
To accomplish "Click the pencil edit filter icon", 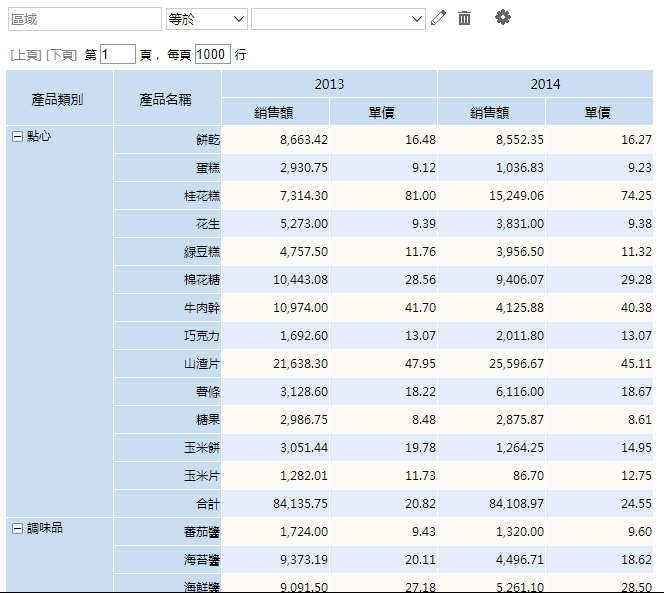I will pyautogui.click(x=438, y=18).
